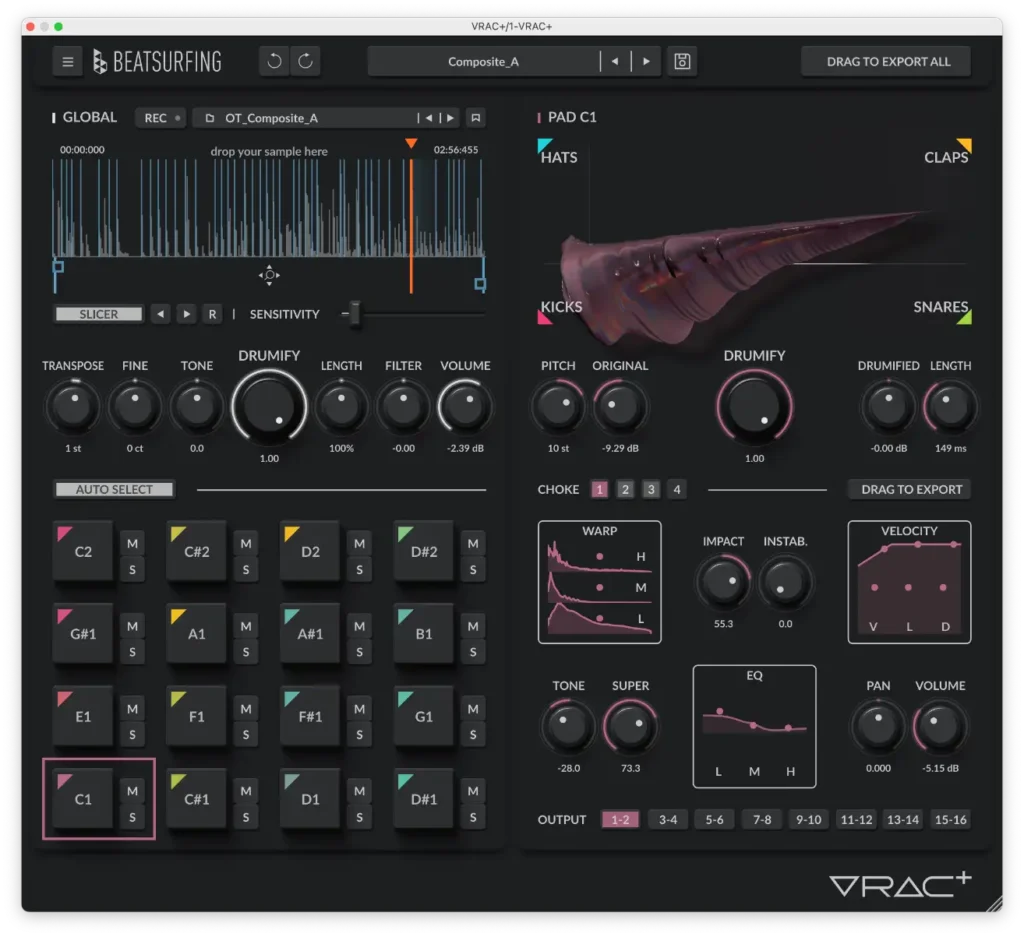Screen dimensions: 1024x937
Task: Mute pad F#1
Action: point(359,708)
